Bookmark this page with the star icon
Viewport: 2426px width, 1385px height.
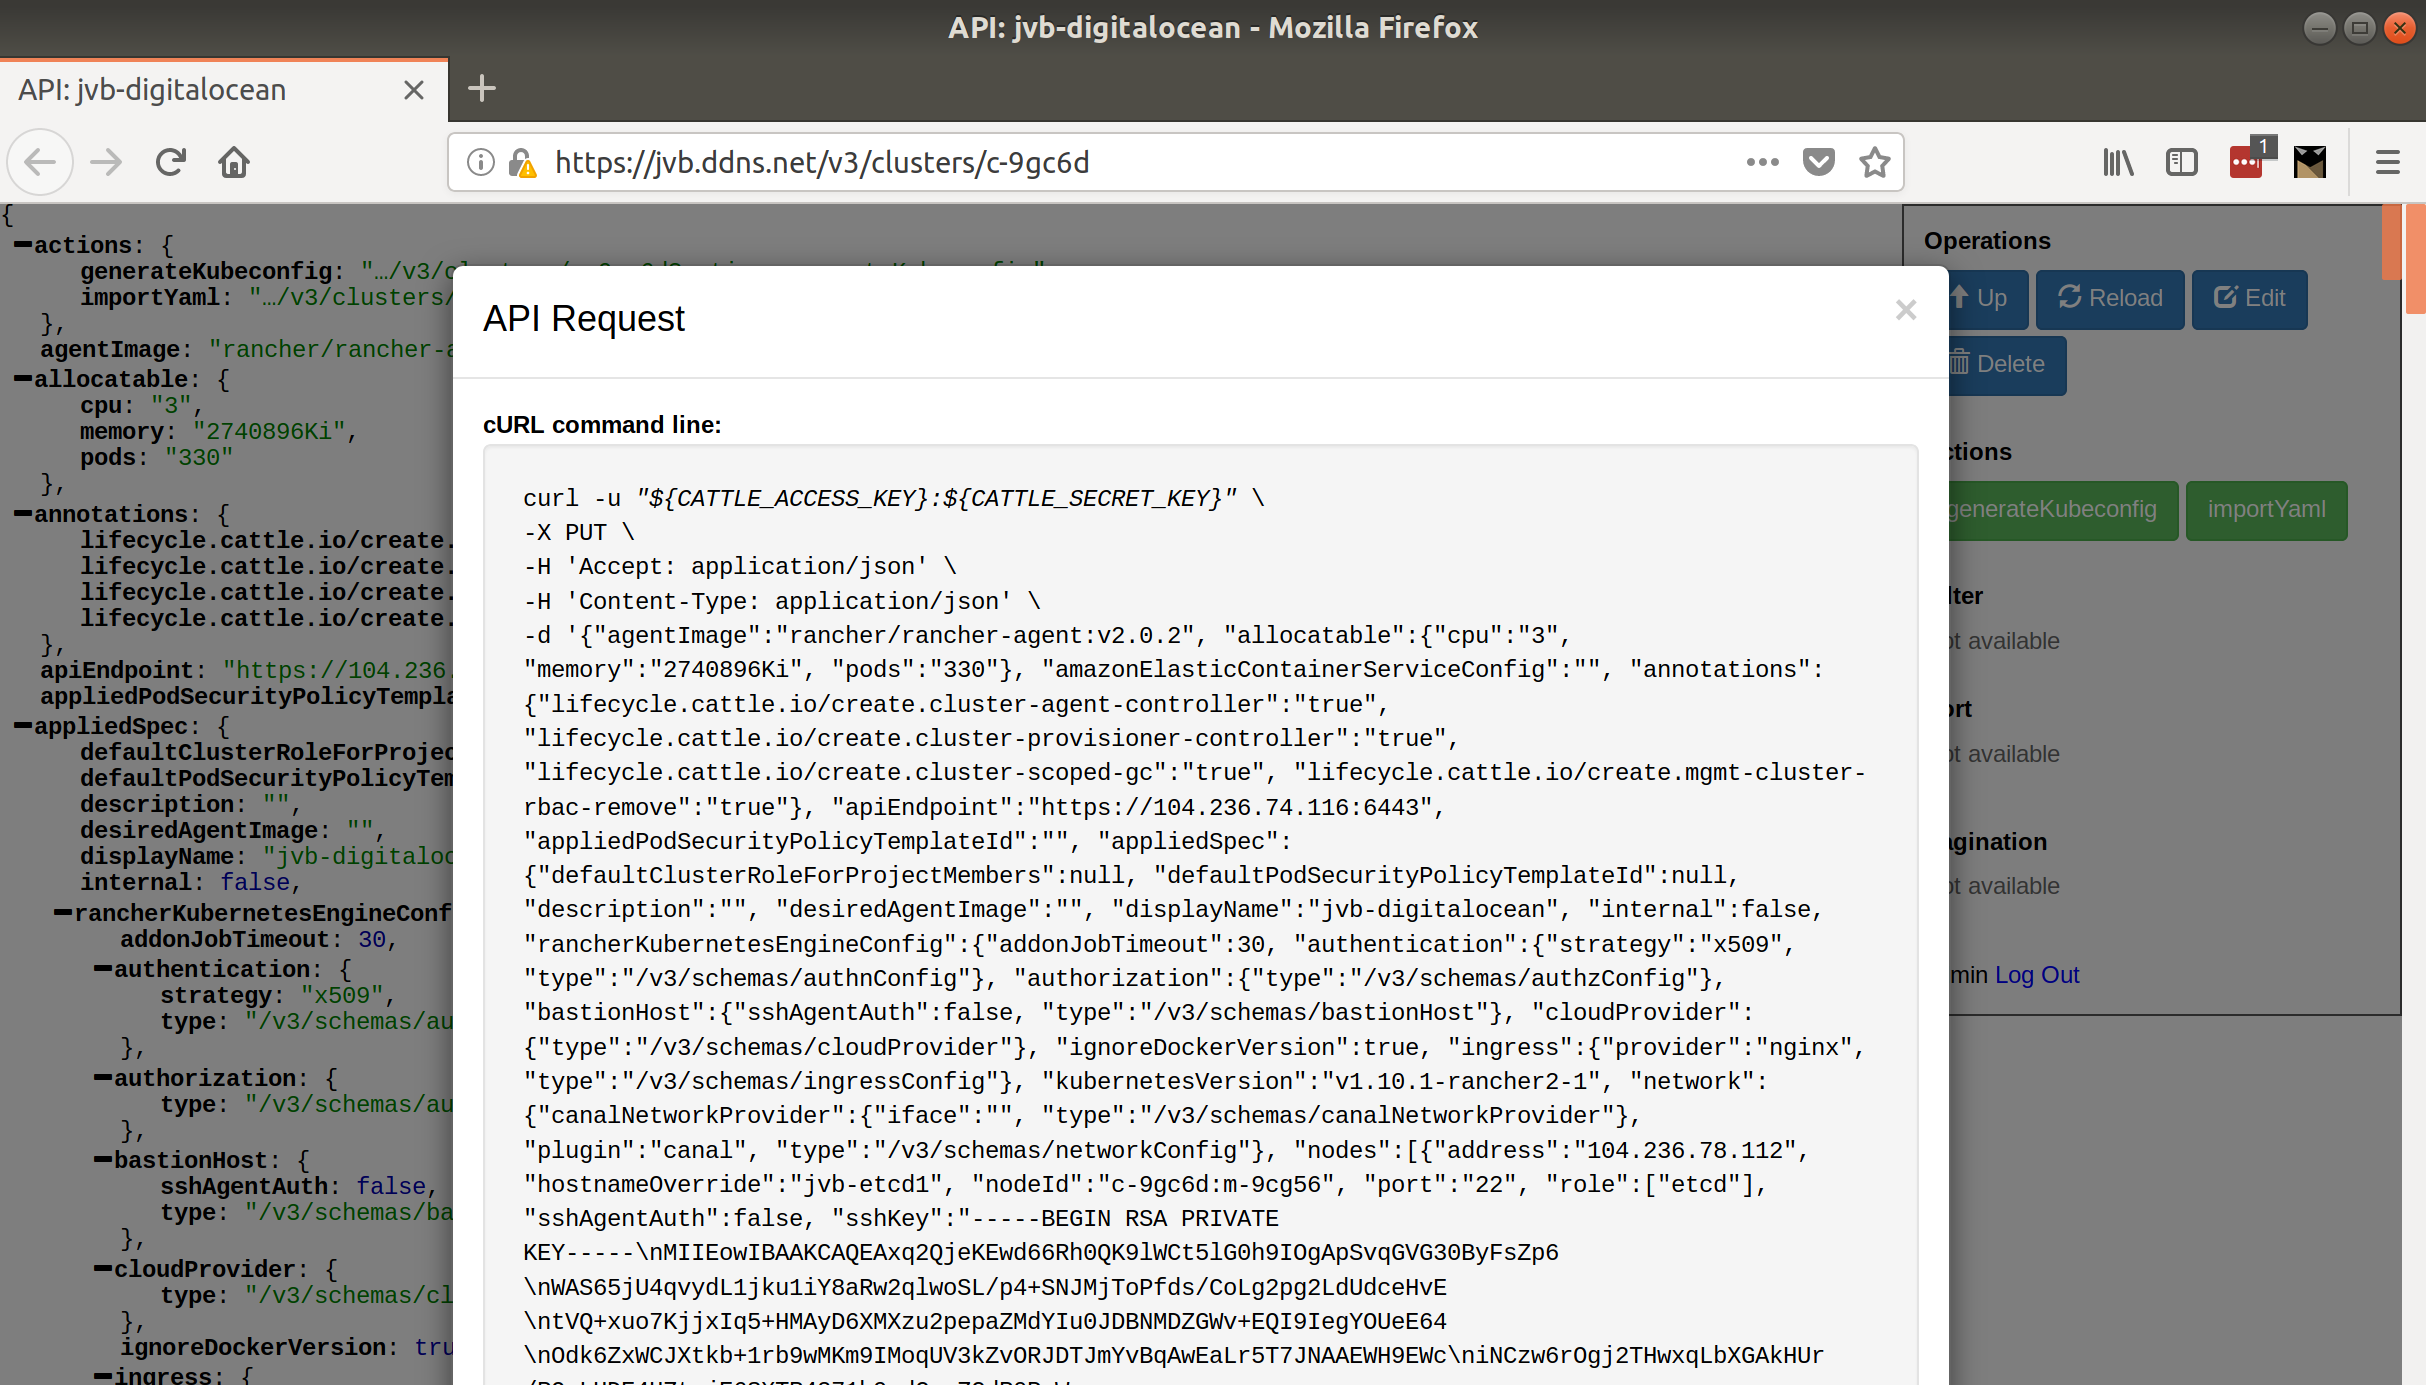pos(1875,162)
